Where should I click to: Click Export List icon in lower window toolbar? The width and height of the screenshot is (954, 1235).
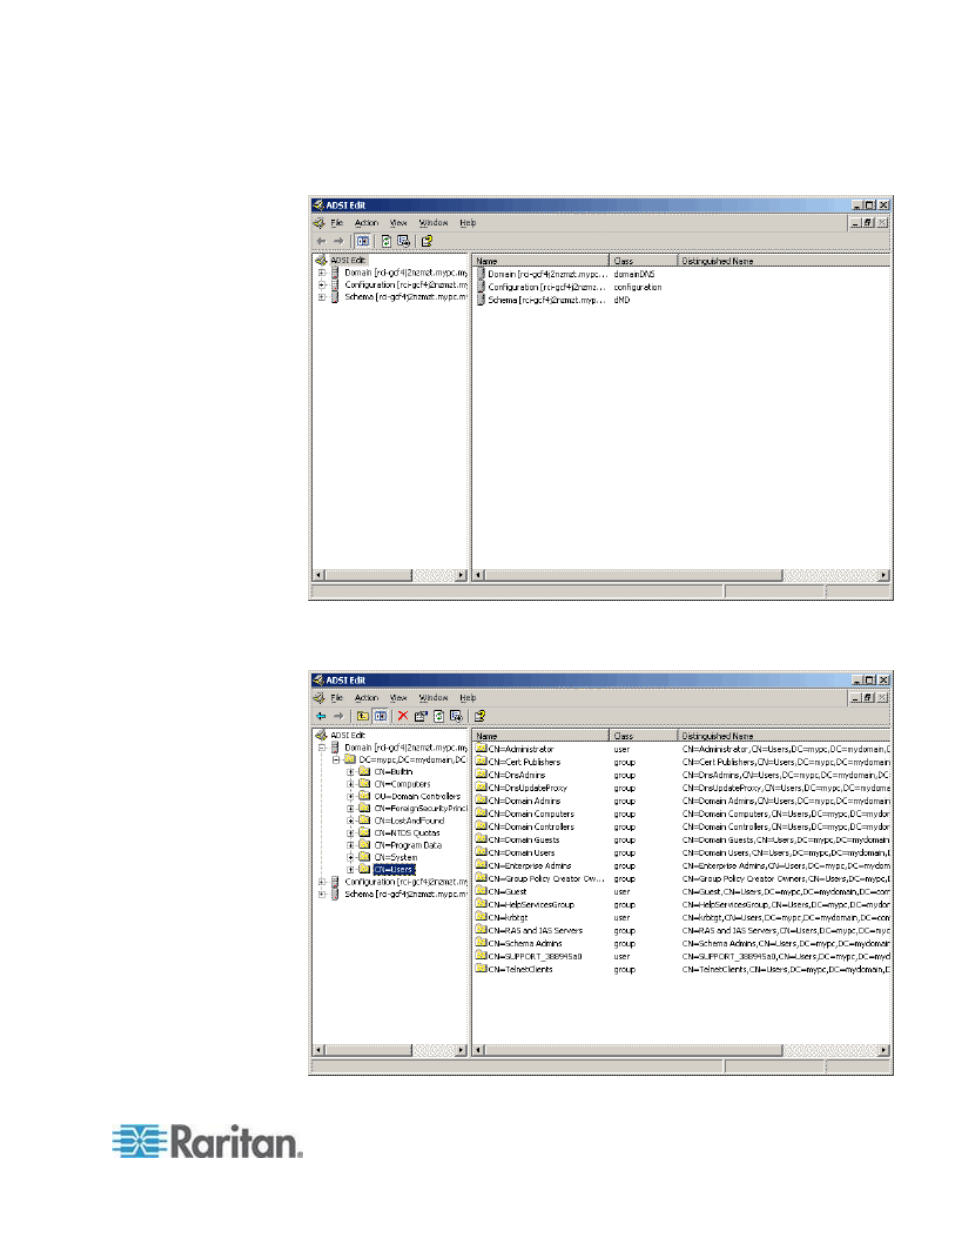pyautogui.click(x=456, y=716)
